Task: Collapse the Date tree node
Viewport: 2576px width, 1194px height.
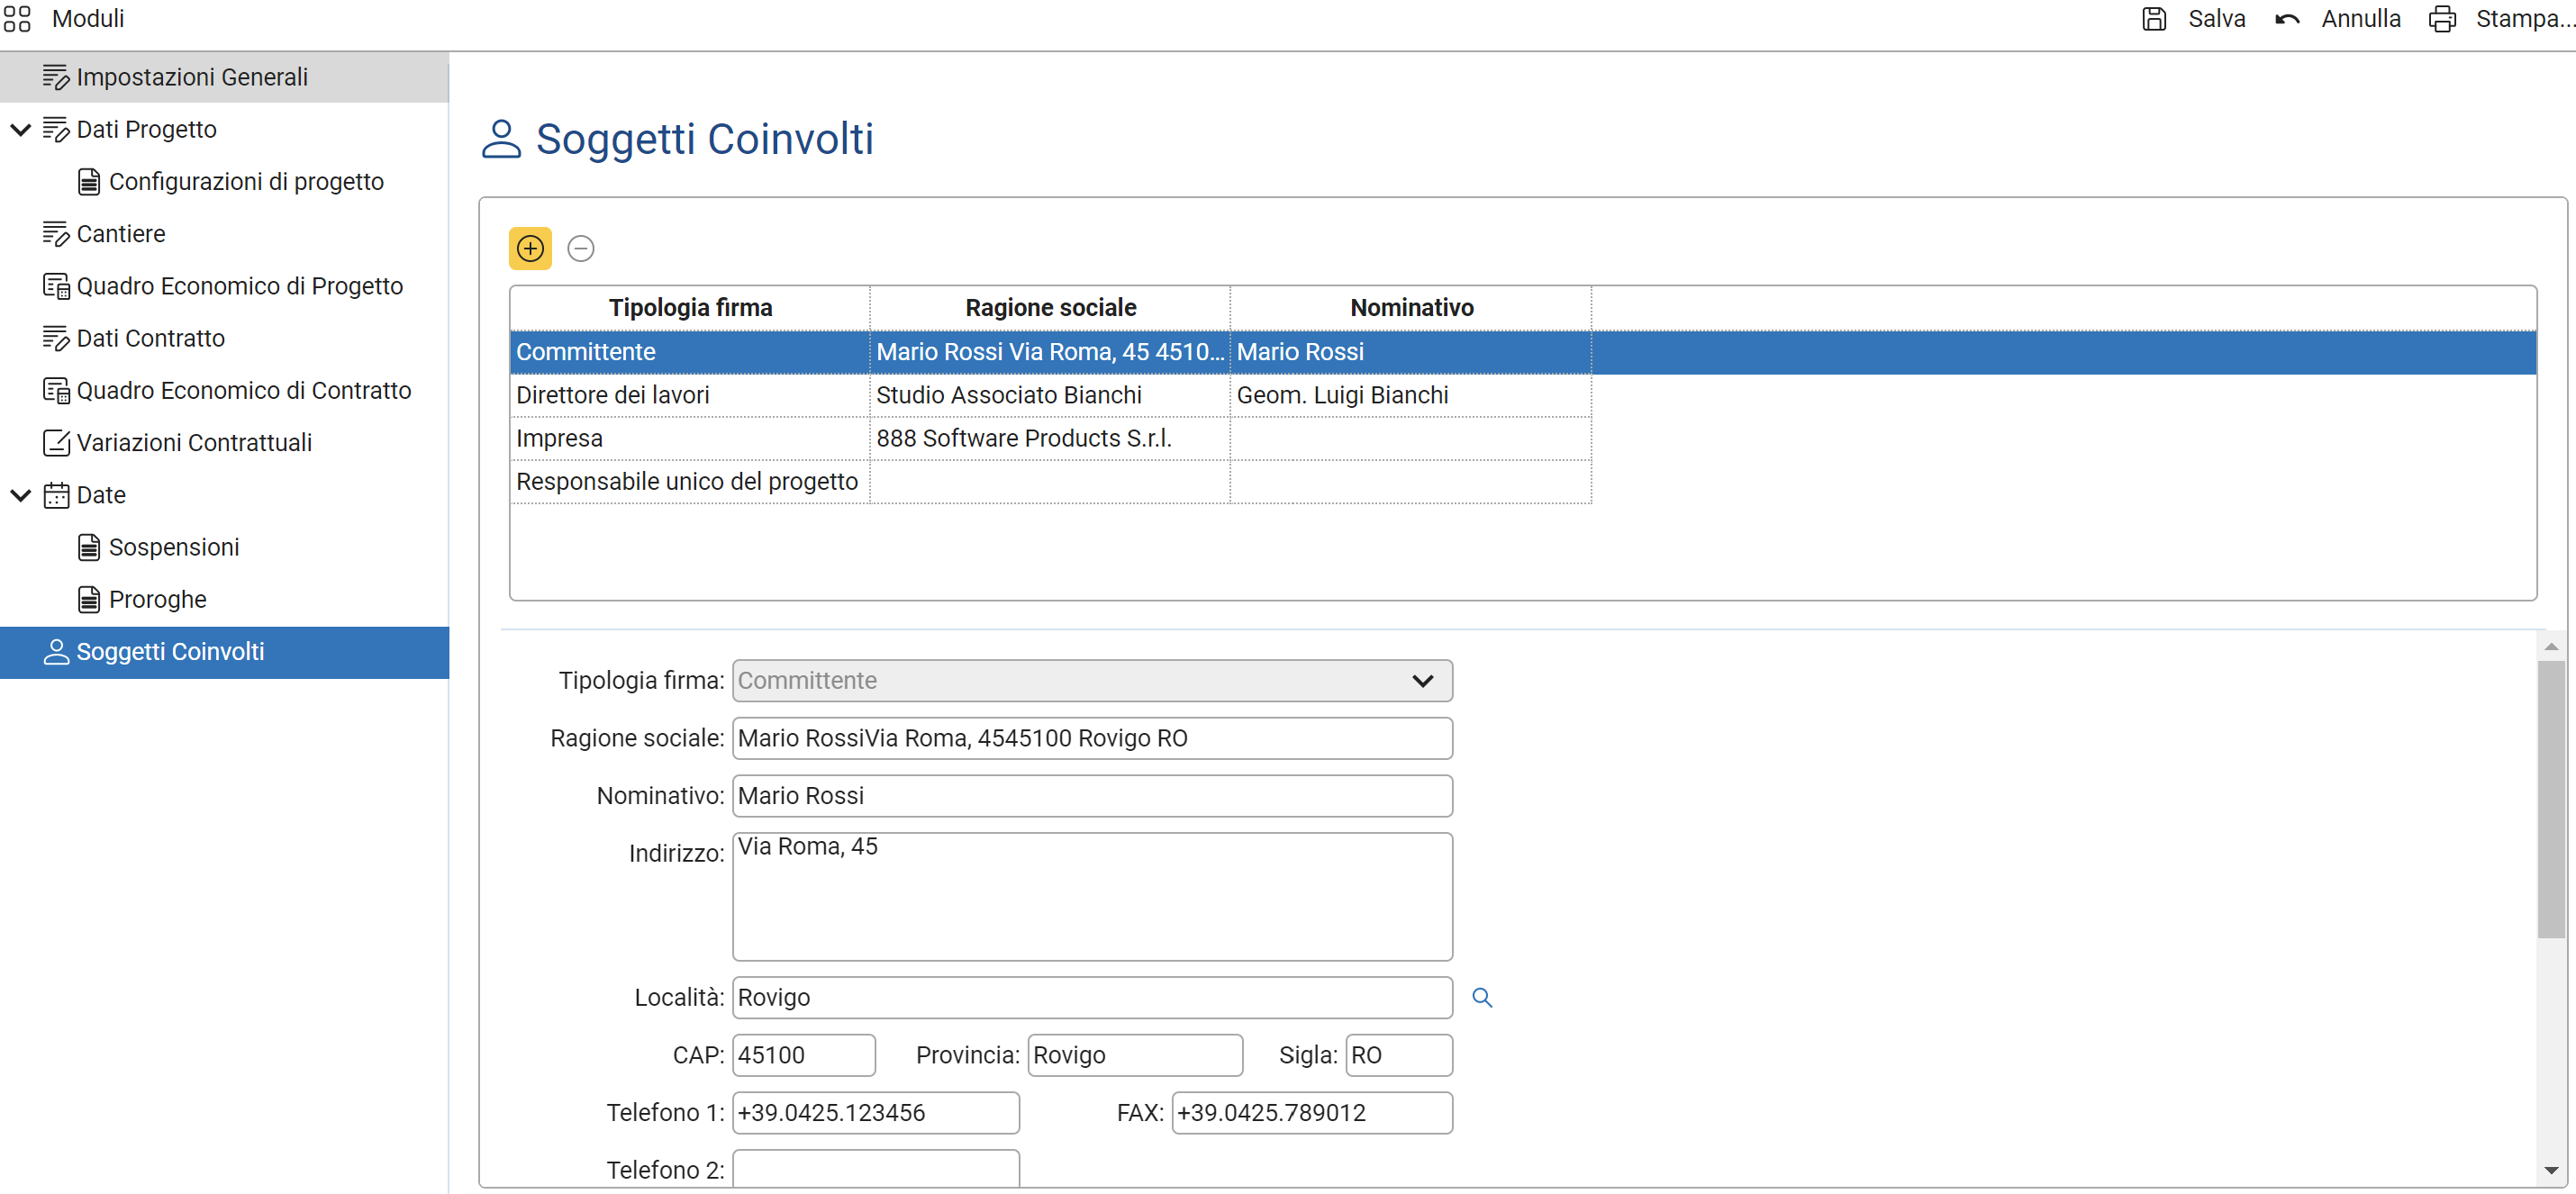Action: coord(21,495)
